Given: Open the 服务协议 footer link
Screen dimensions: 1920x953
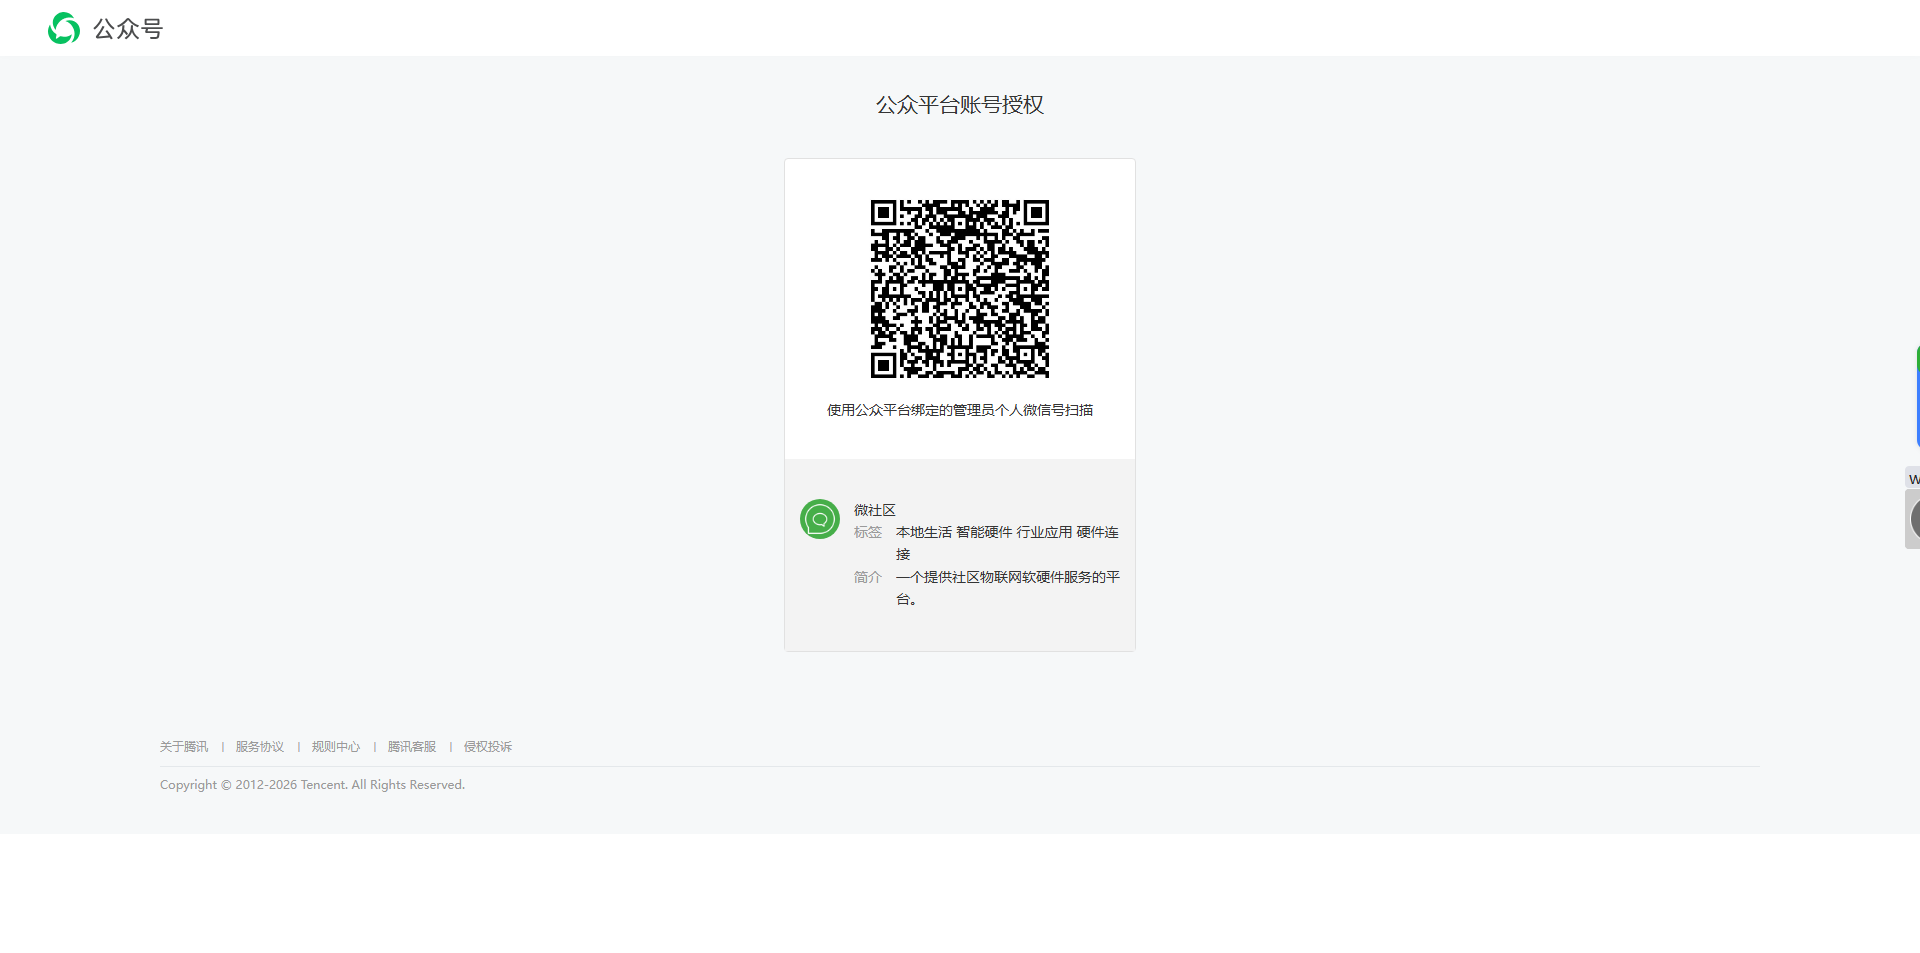Looking at the screenshot, I should coord(260,747).
